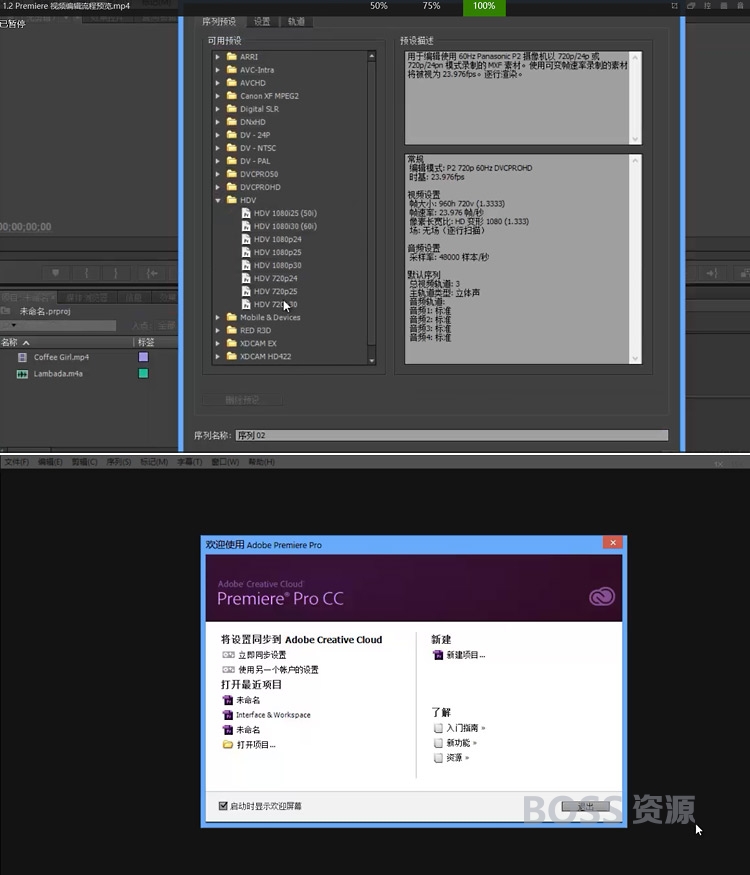
Task: Switch to the 轨道 tab
Action: [x=296, y=21]
